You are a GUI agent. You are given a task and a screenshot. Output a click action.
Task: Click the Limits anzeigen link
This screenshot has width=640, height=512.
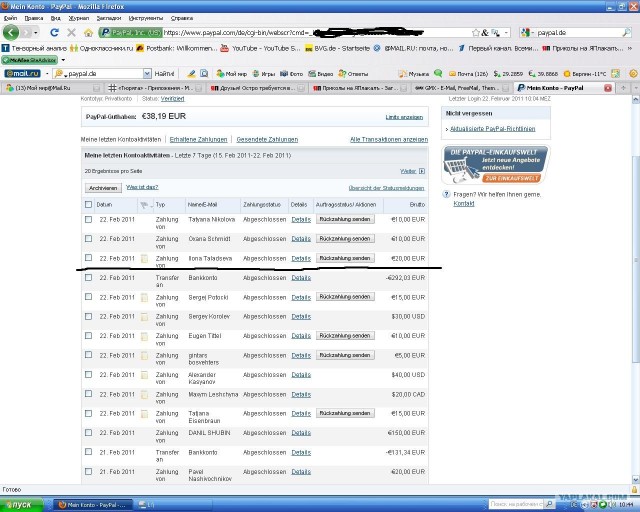pos(404,117)
